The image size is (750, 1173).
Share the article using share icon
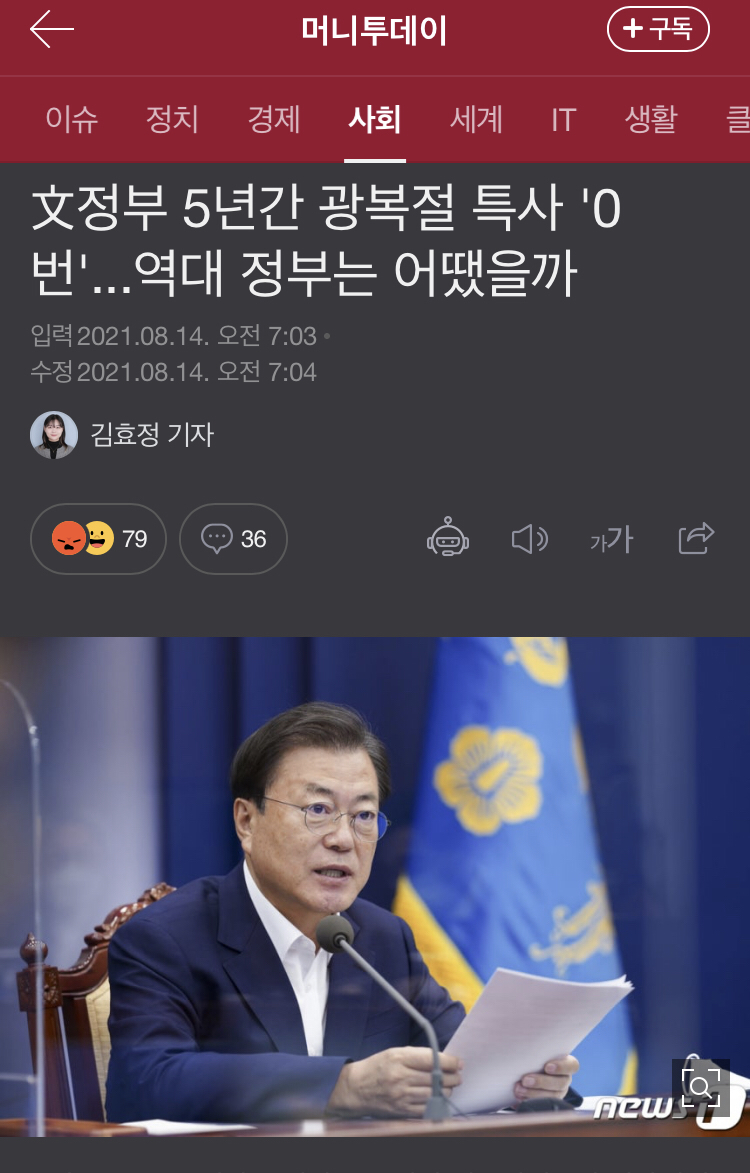[696, 538]
